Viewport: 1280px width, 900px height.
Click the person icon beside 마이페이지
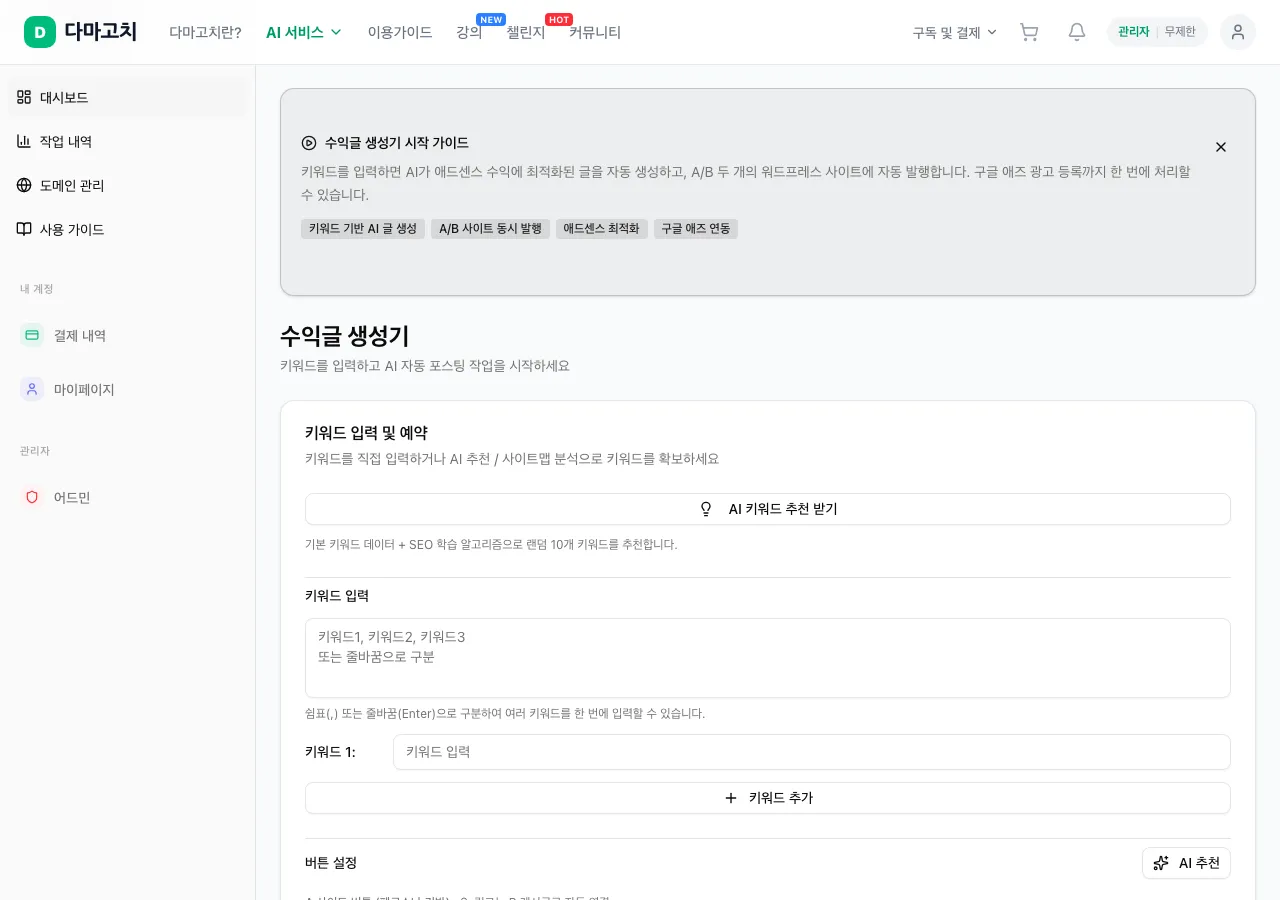(32, 389)
